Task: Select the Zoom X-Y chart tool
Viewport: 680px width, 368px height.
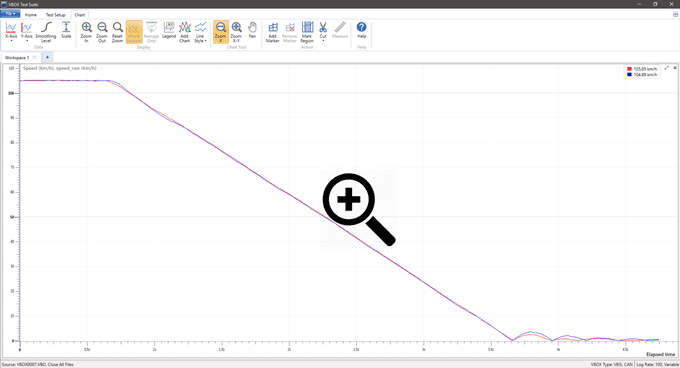Action: click(236, 32)
